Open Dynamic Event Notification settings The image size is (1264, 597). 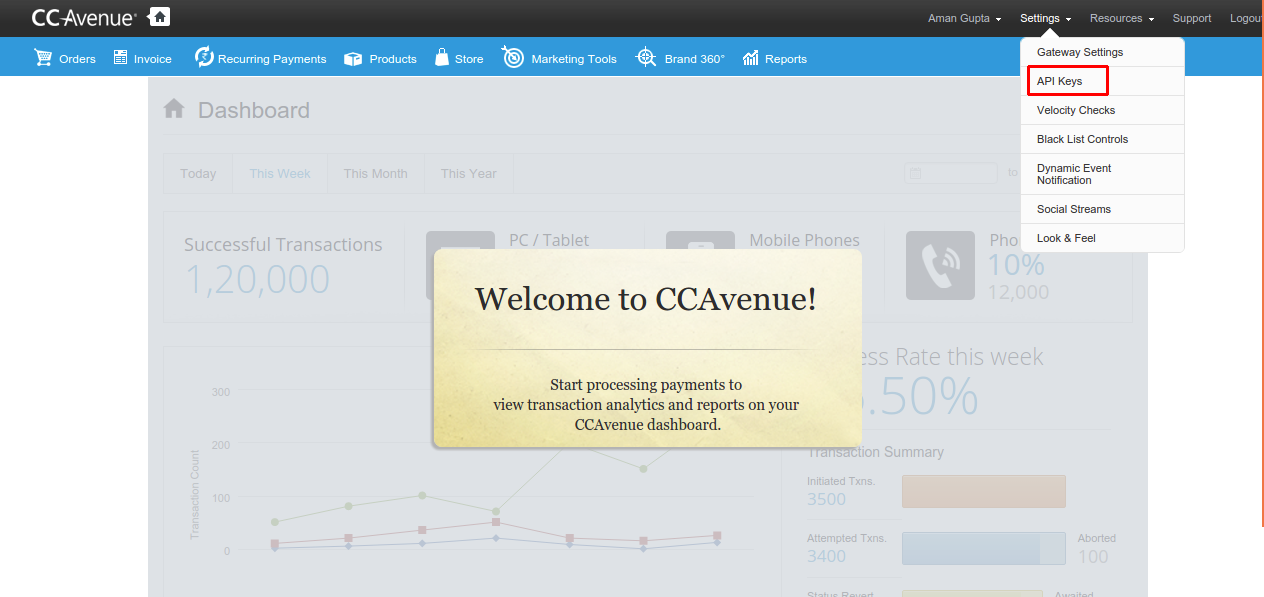pos(1074,174)
